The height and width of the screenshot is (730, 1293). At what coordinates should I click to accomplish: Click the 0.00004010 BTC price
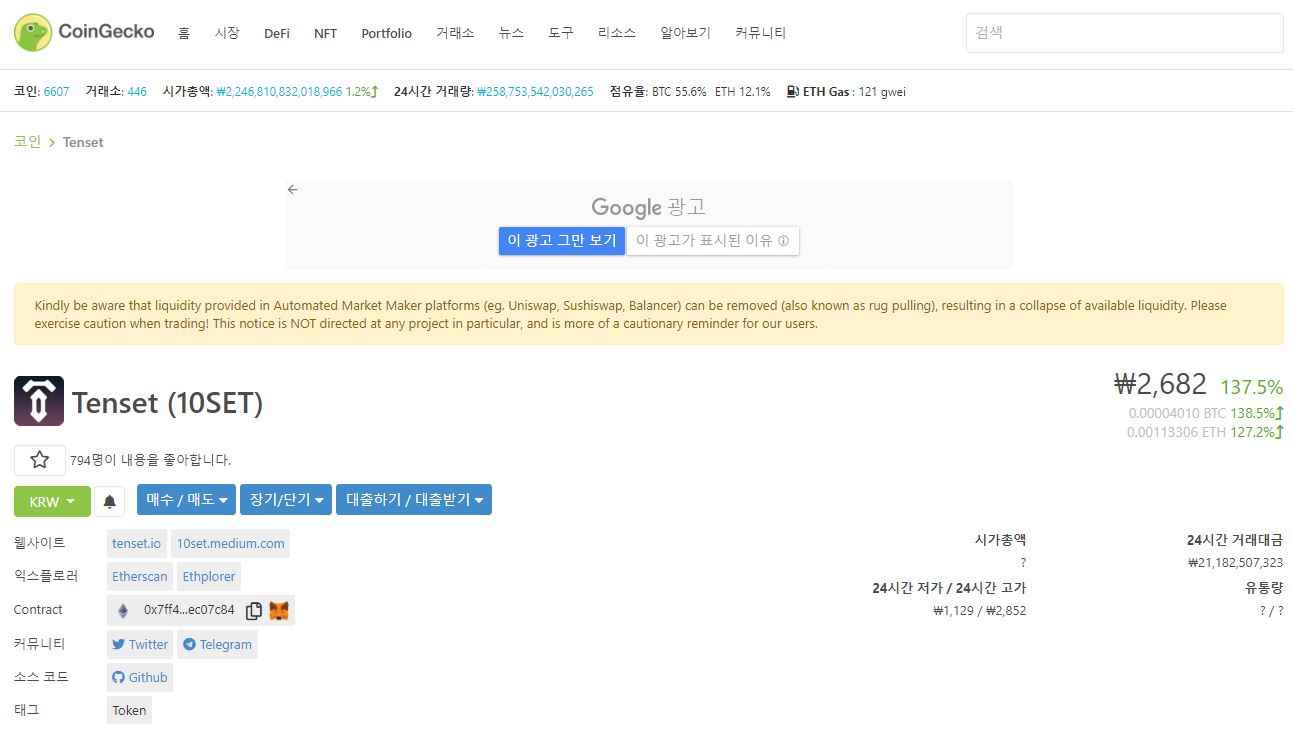click(x=1177, y=413)
